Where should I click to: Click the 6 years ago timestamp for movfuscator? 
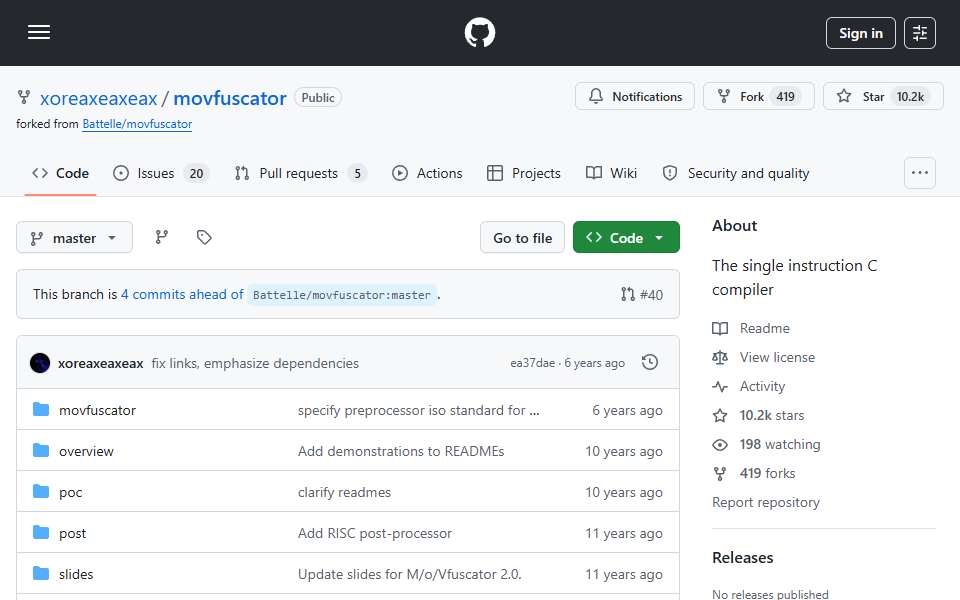(627, 410)
